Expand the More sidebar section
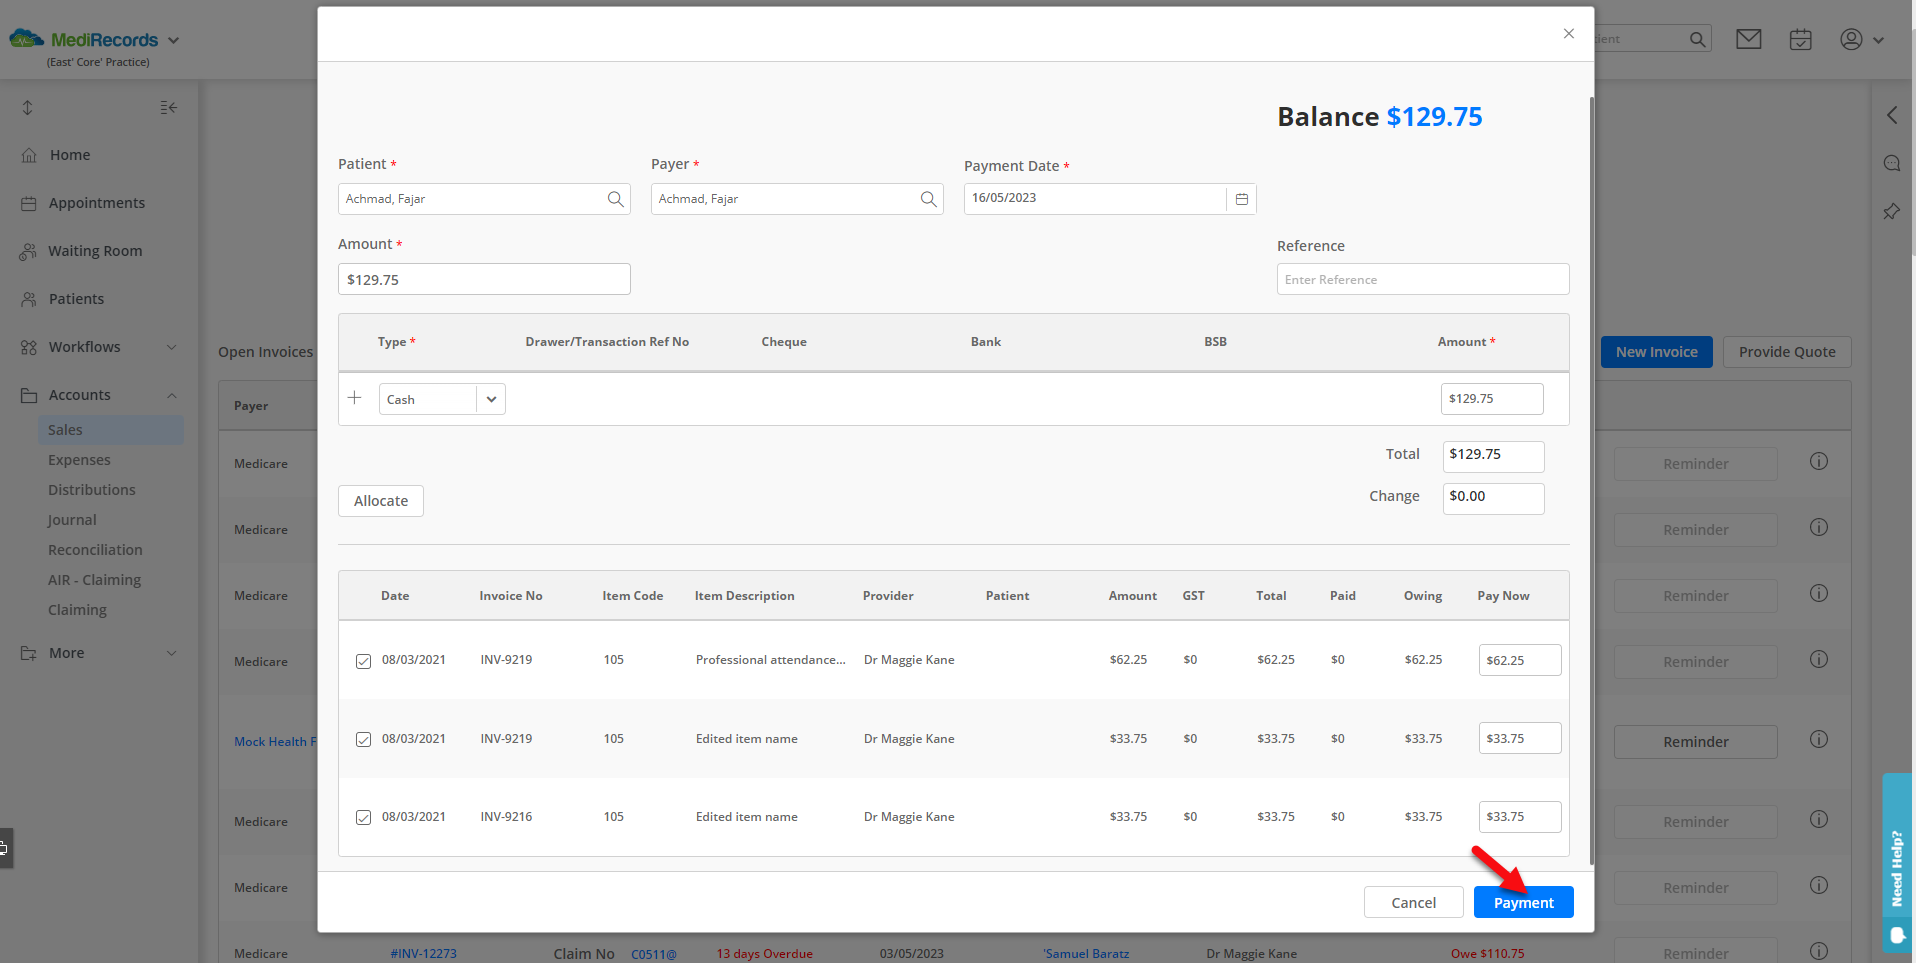1916x963 pixels. click(171, 653)
